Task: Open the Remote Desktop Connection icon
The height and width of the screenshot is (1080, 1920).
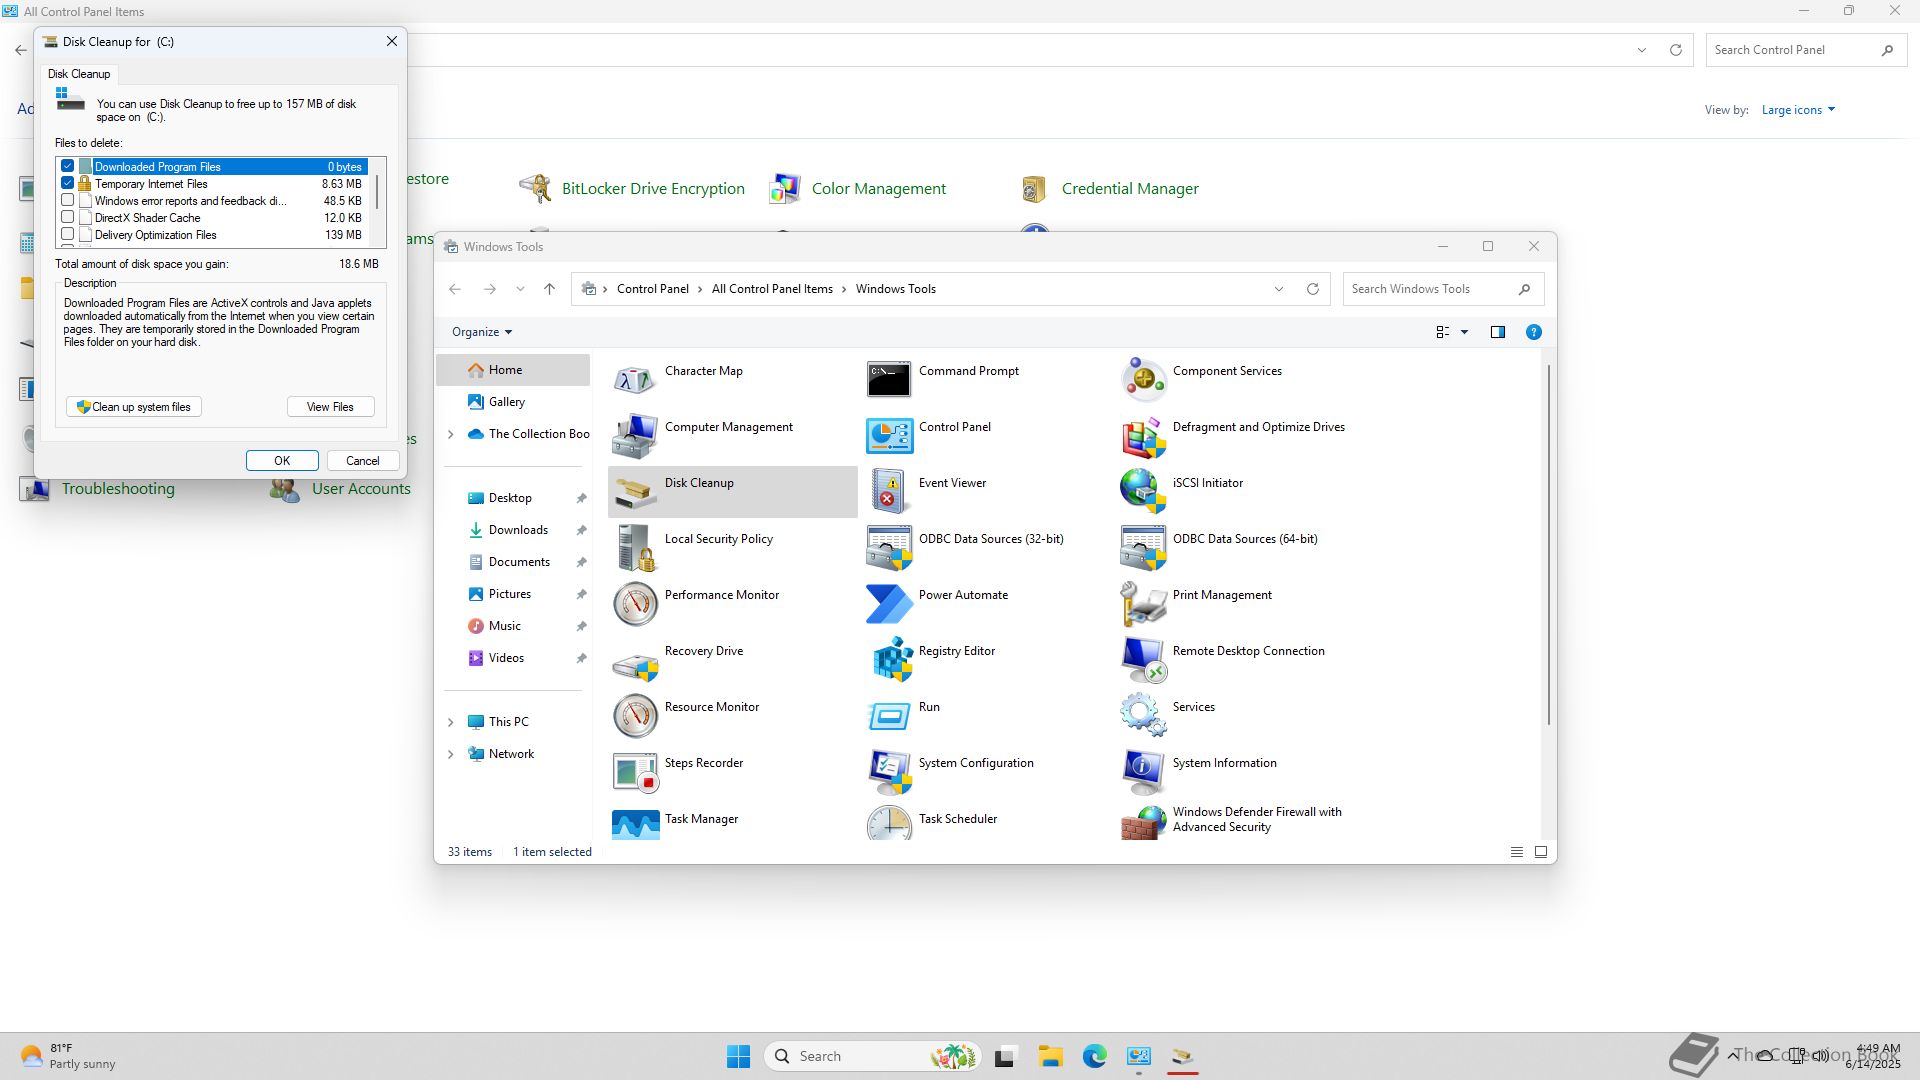Action: (1143, 659)
